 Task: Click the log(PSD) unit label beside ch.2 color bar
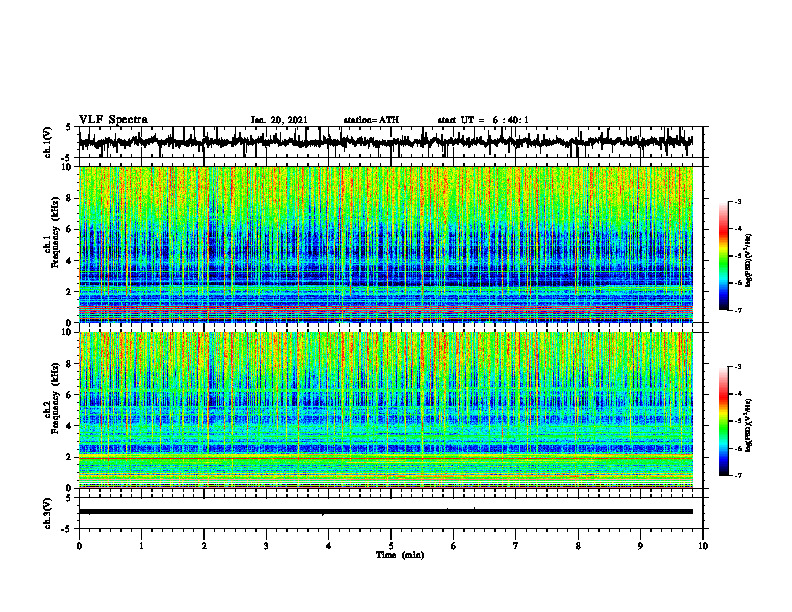[749, 425]
